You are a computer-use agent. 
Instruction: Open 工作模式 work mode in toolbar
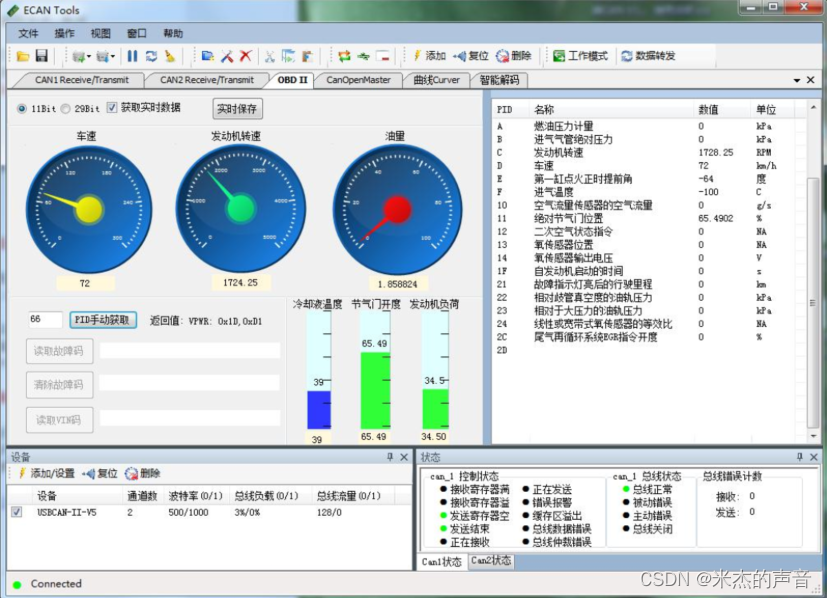(x=580, y=56)
